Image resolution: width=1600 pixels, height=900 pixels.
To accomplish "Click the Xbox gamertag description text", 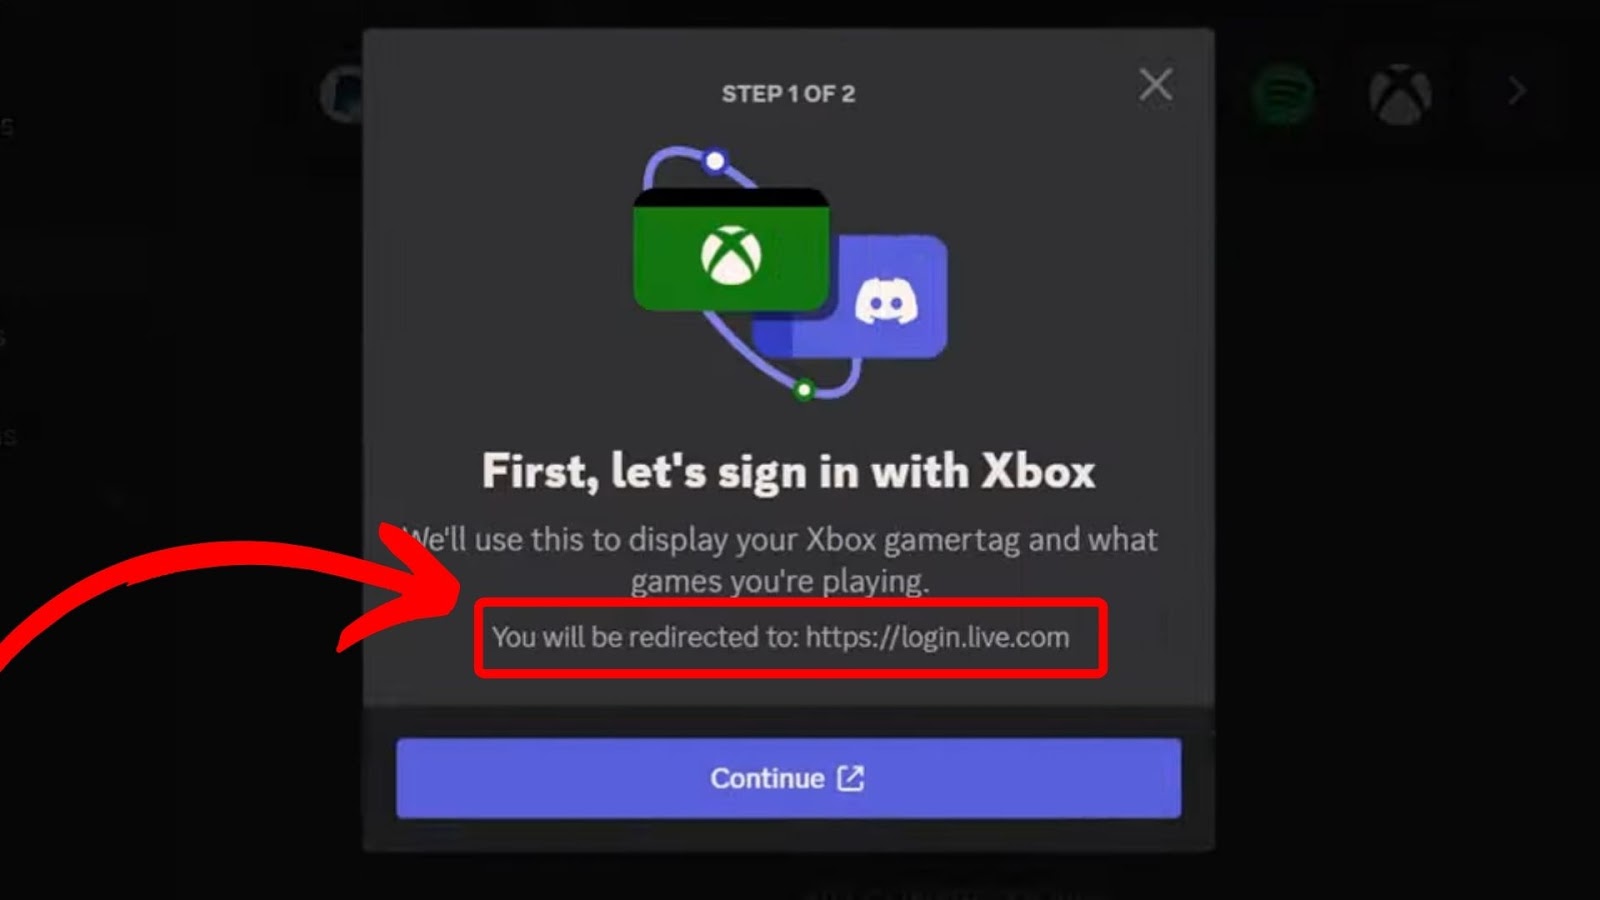I will [781, 560].
